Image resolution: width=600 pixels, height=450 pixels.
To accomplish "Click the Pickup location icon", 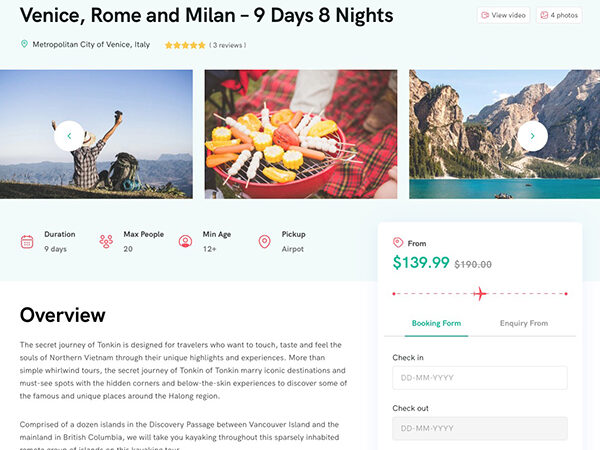I will click(264, 241).
